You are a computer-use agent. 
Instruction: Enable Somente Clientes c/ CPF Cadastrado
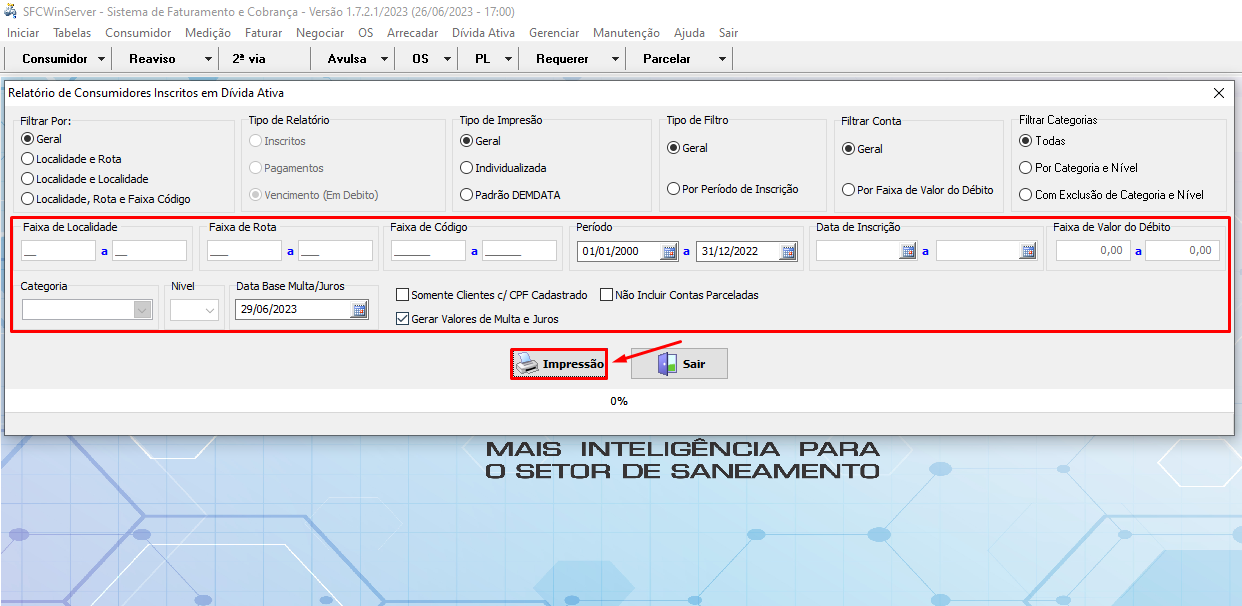[403, 296]
